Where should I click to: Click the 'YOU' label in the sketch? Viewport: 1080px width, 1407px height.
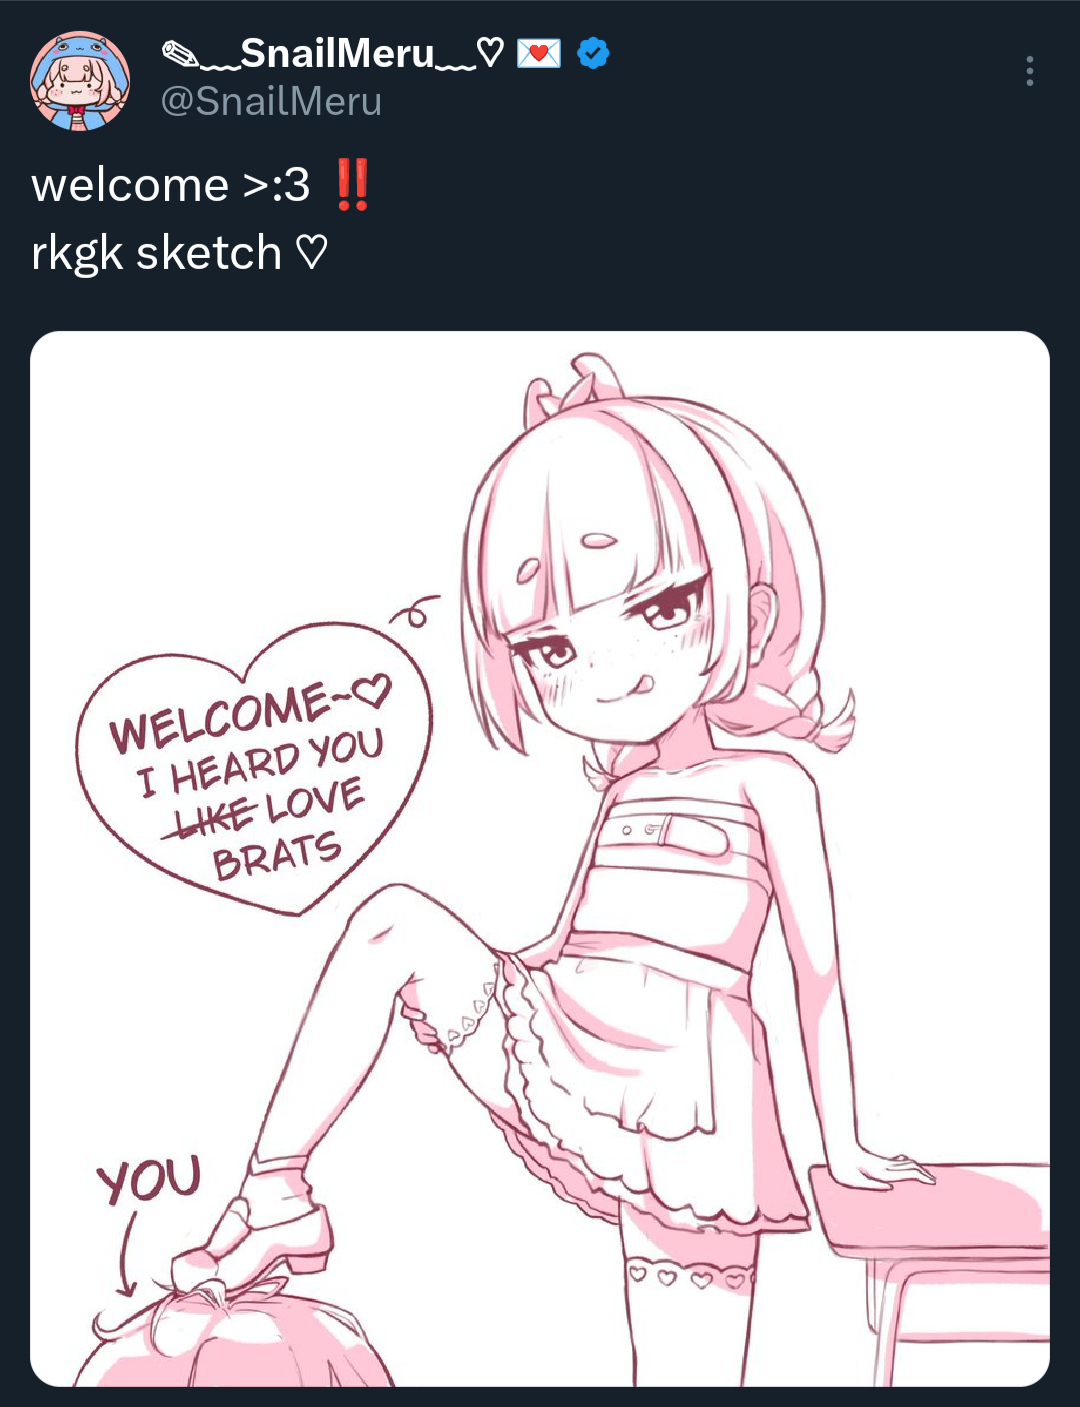tap(149, 1180)
